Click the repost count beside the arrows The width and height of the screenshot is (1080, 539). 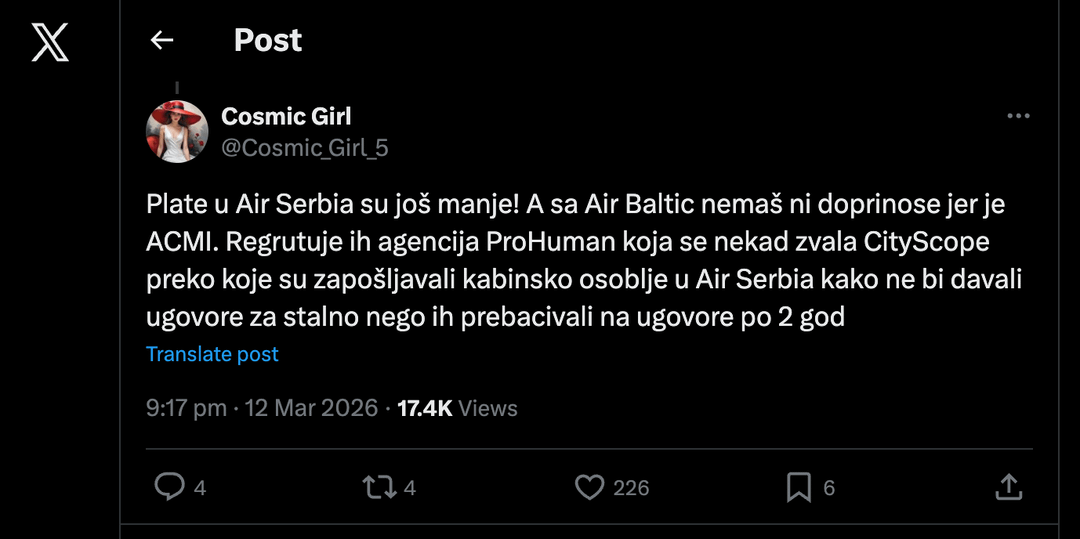pos(410,488)
